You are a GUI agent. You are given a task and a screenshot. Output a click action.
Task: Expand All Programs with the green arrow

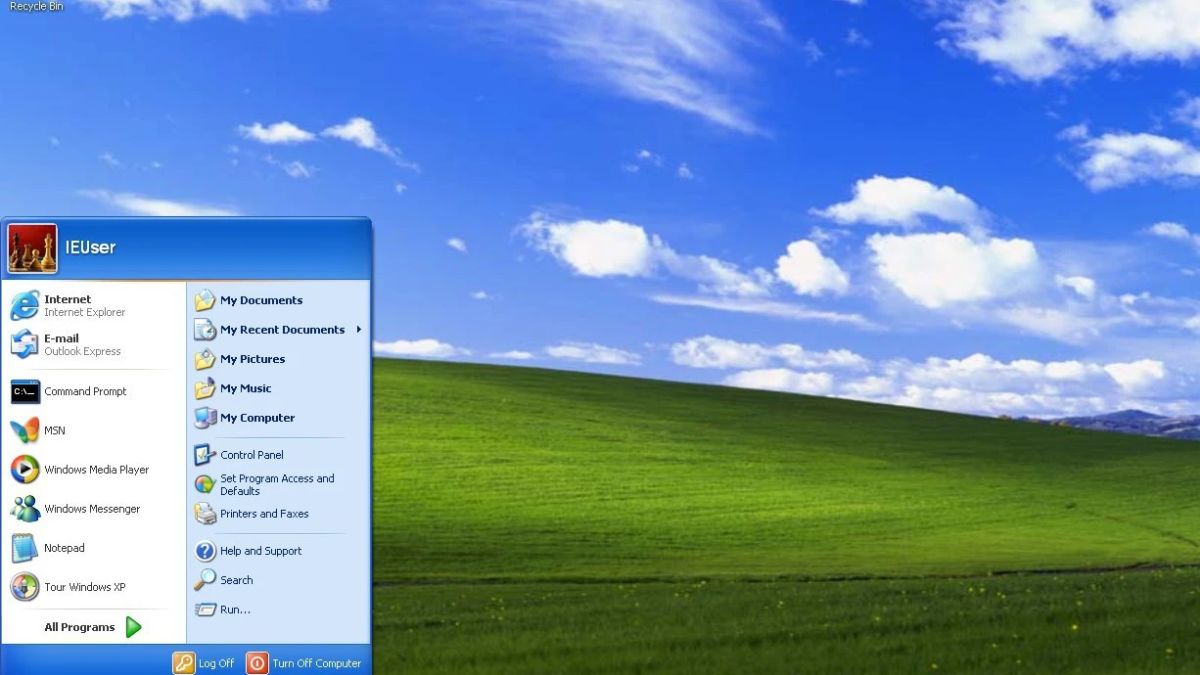134,627
